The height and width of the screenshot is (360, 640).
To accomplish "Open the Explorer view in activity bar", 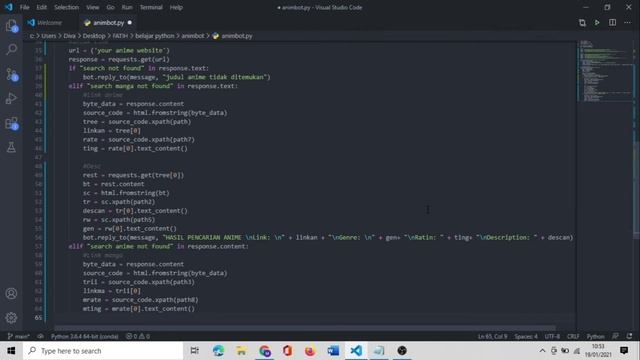I will pyautogui.click(x=11, y=26).
